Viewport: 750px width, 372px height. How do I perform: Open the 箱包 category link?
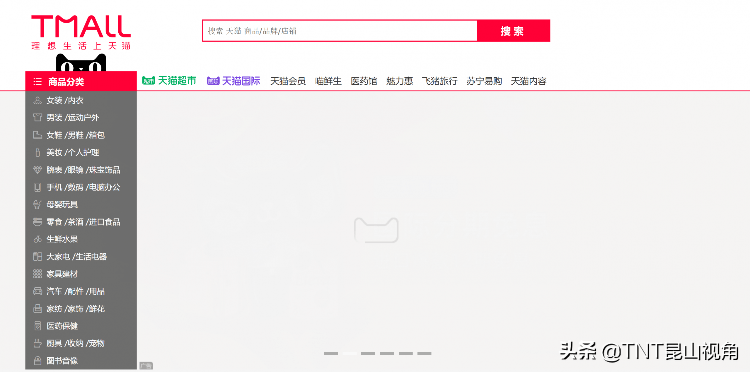(97, 135)
